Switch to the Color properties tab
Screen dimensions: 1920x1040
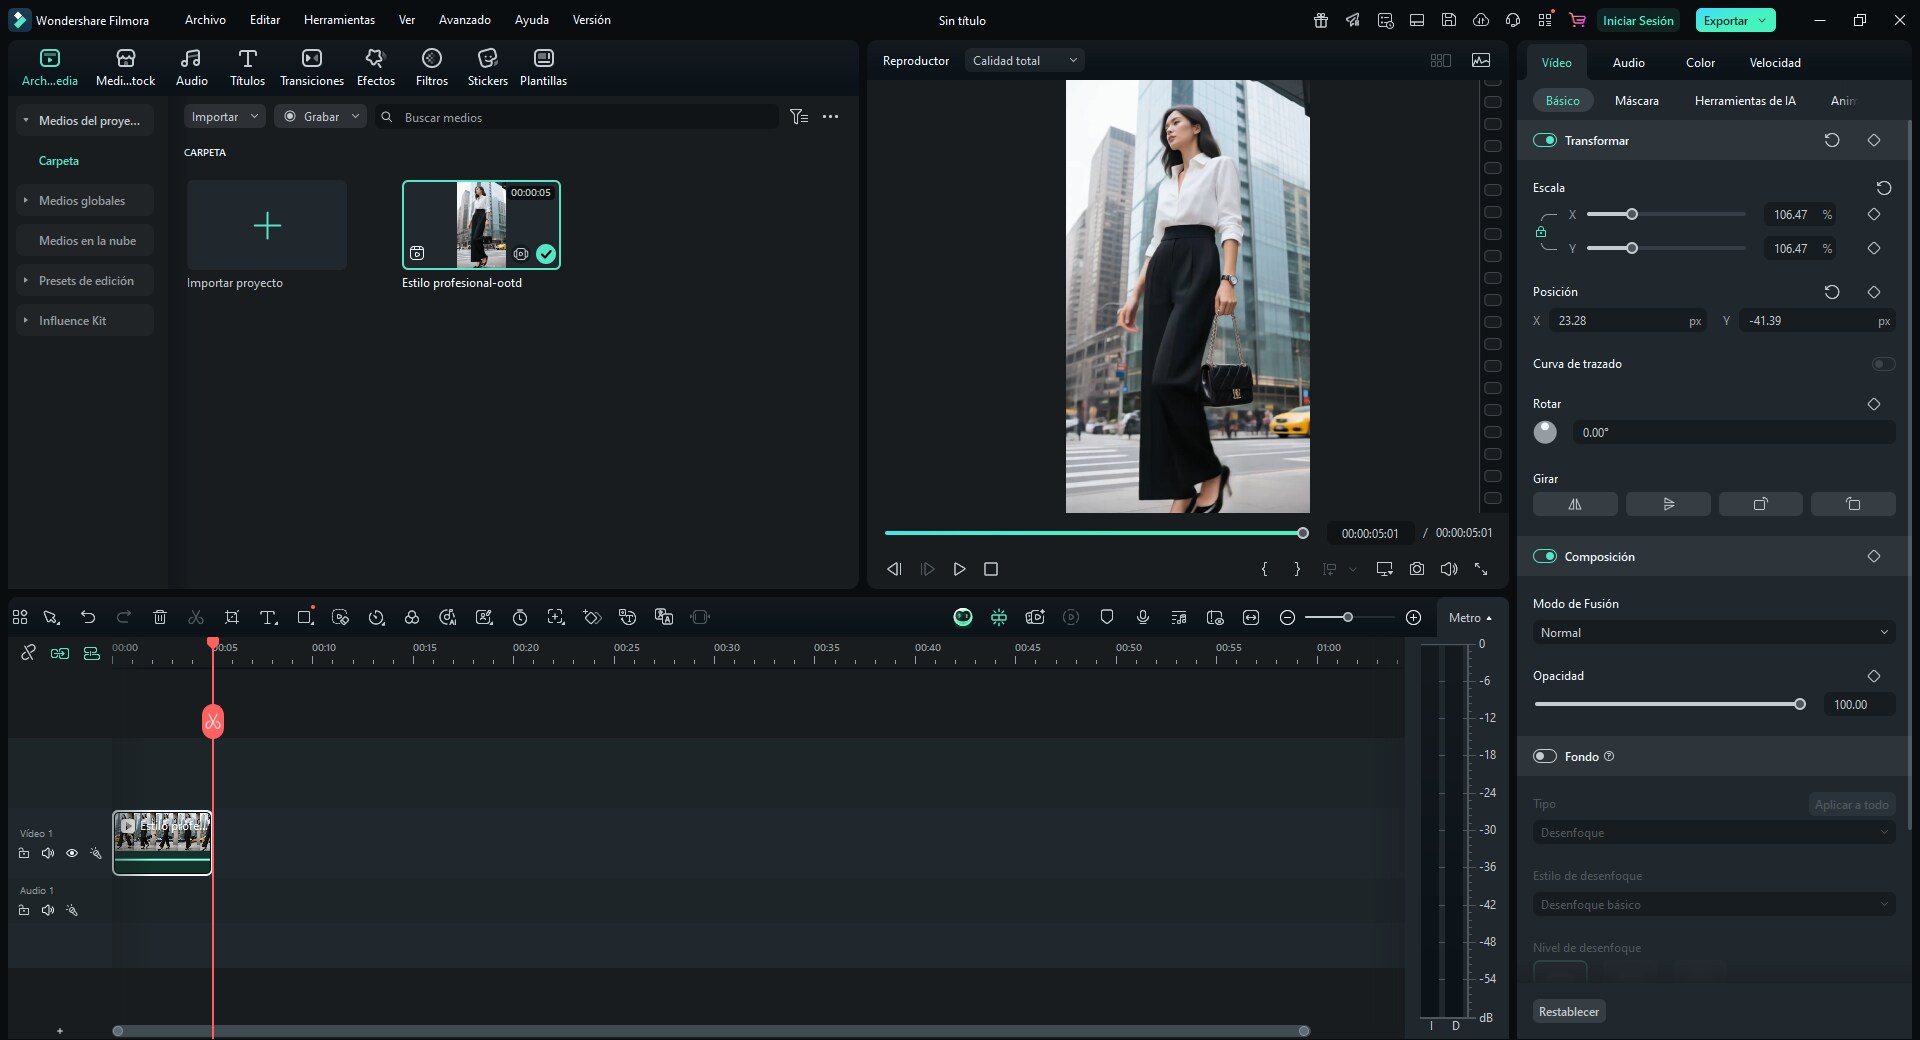click(x=1700, y=63)
